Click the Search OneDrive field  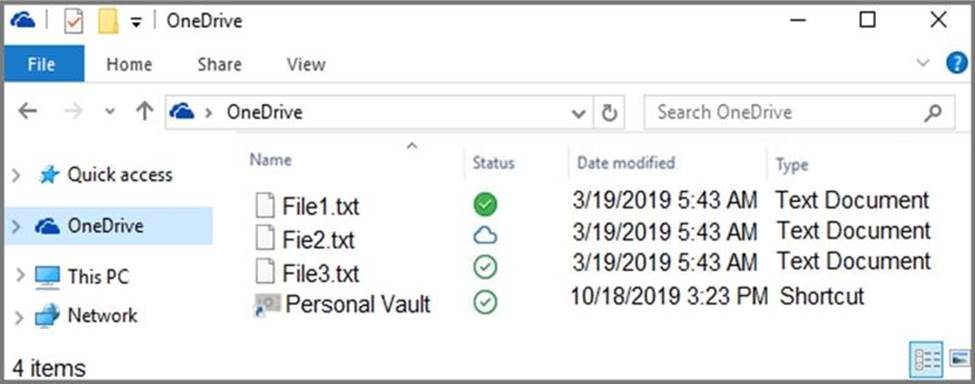[x=799, y=112]
